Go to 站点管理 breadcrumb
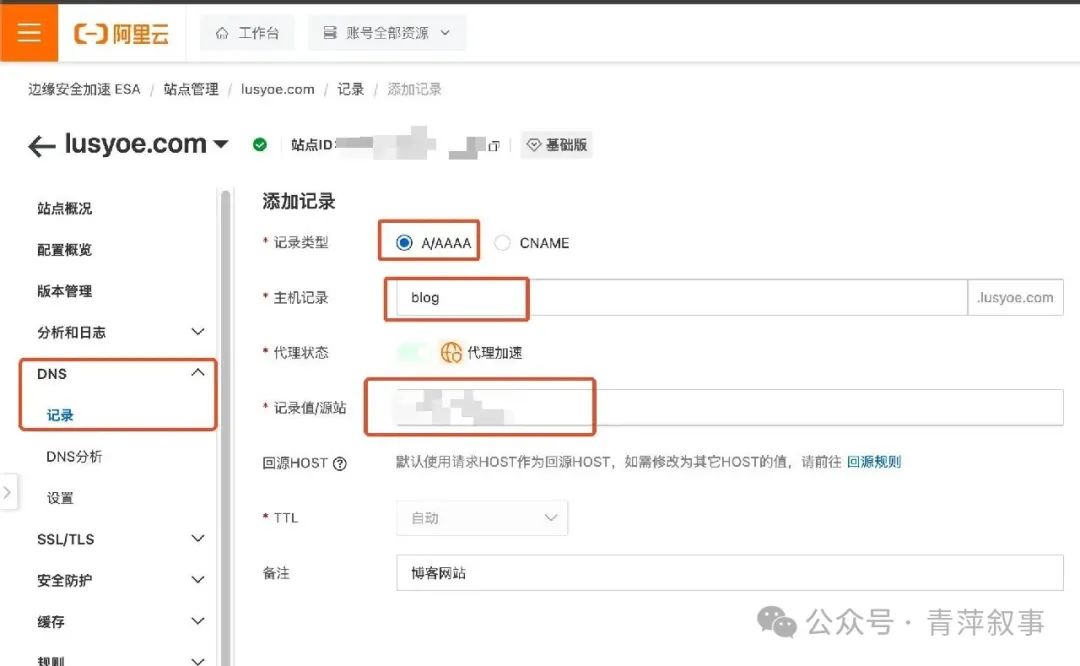Image resolution: width=1080 pixels, height=666 pixels. coord(191,90)
